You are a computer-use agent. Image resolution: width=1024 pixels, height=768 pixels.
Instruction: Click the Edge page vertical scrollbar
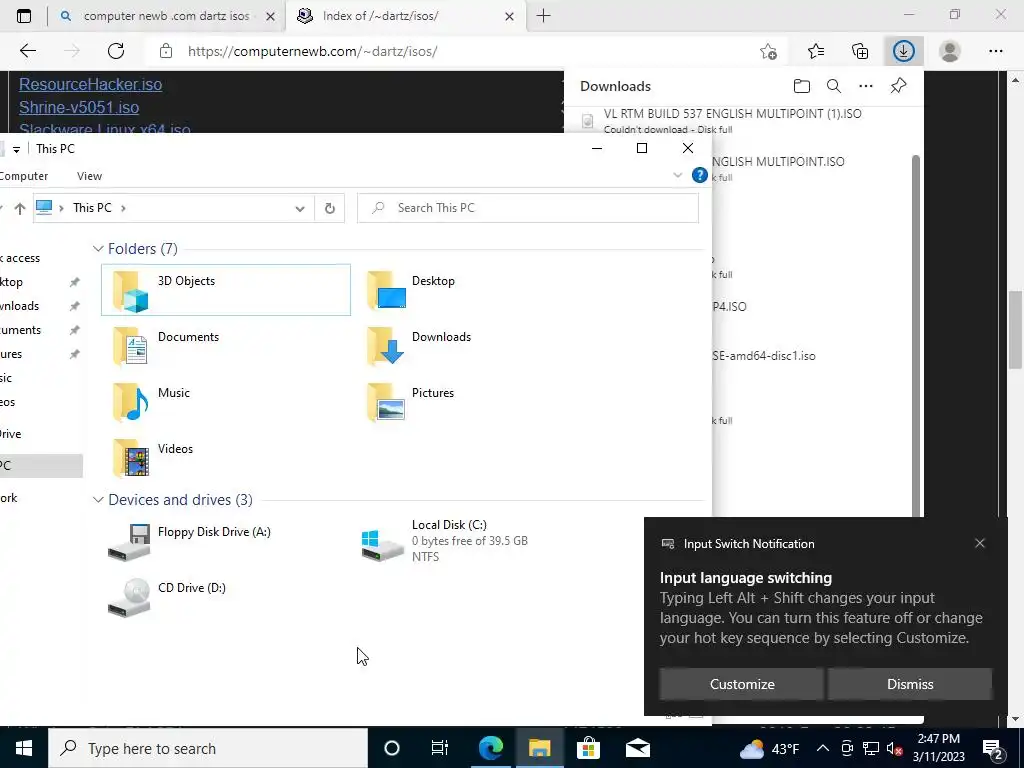coord(1015,330)
